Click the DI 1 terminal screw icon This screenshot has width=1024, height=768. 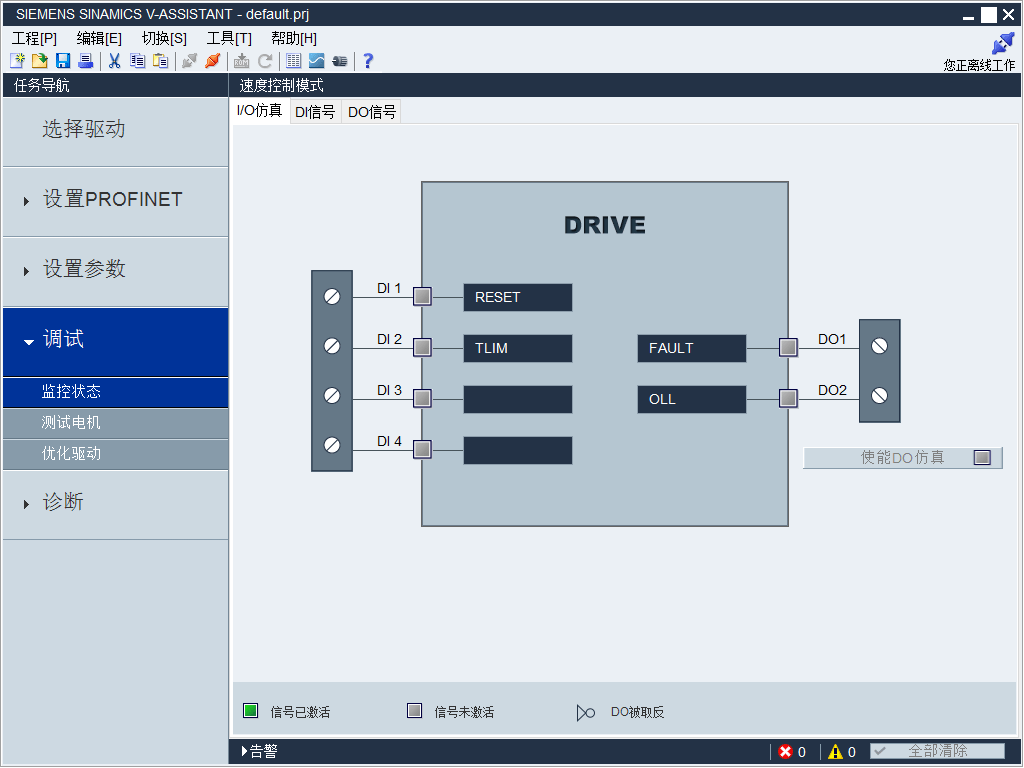tap(332, 296)
